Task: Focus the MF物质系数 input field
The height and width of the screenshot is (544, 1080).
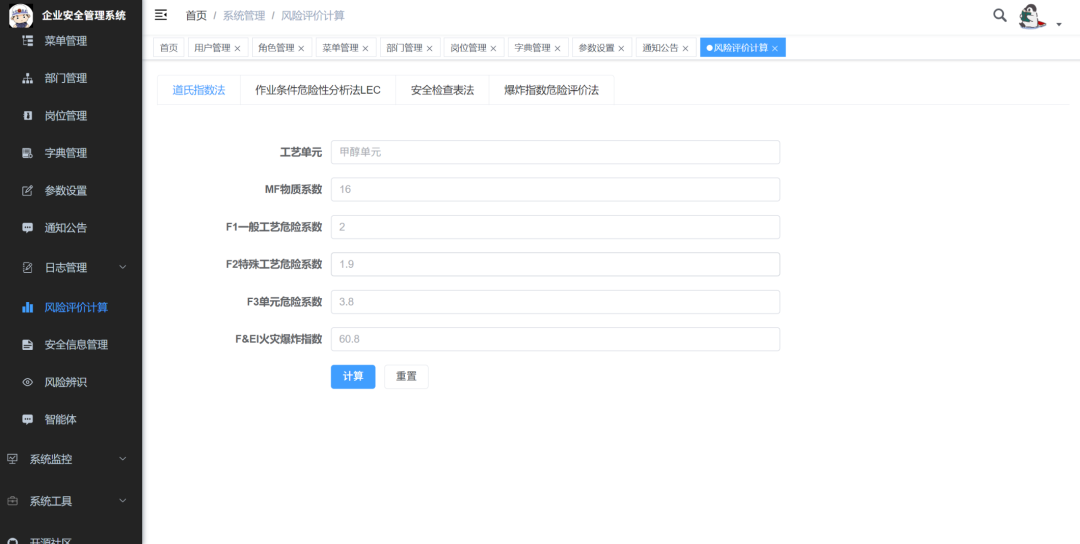Action: coord(555,189)
